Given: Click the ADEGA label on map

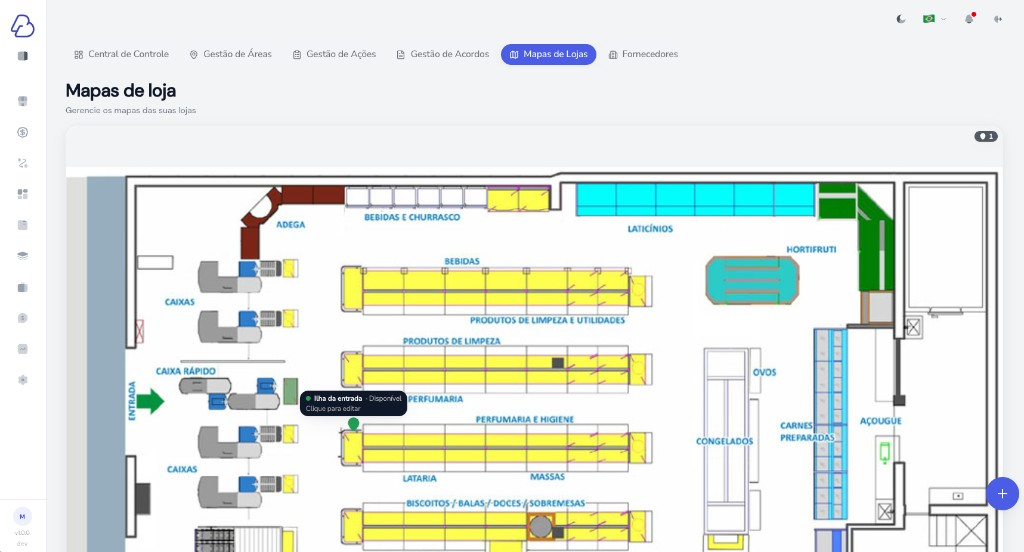Looking at the screenshot, I should [x=291, y=225].
